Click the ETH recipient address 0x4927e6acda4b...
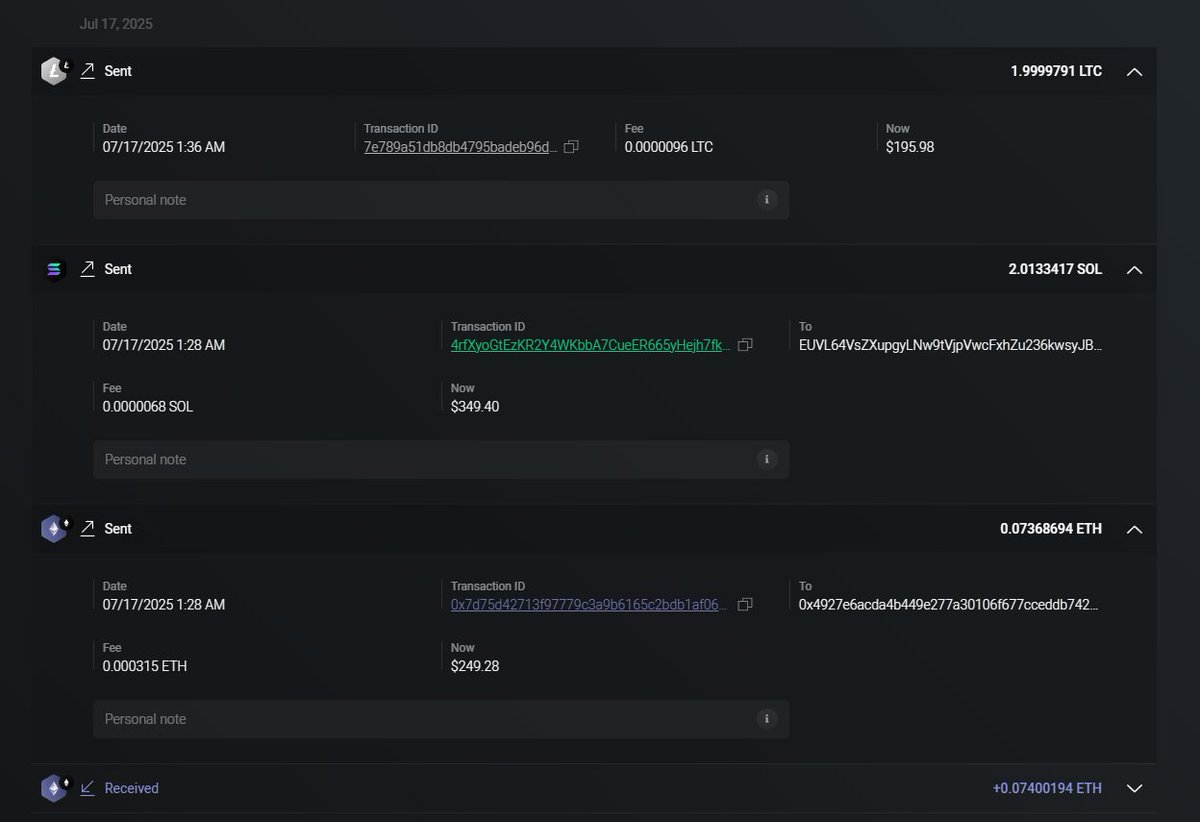Screen dimensions: 1200x822 pos(949,605)
